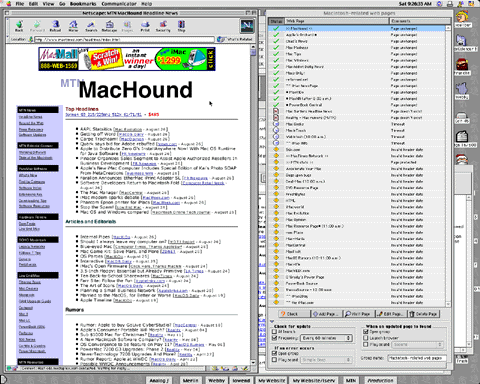Click the Group name text field

tap(417, 358)
